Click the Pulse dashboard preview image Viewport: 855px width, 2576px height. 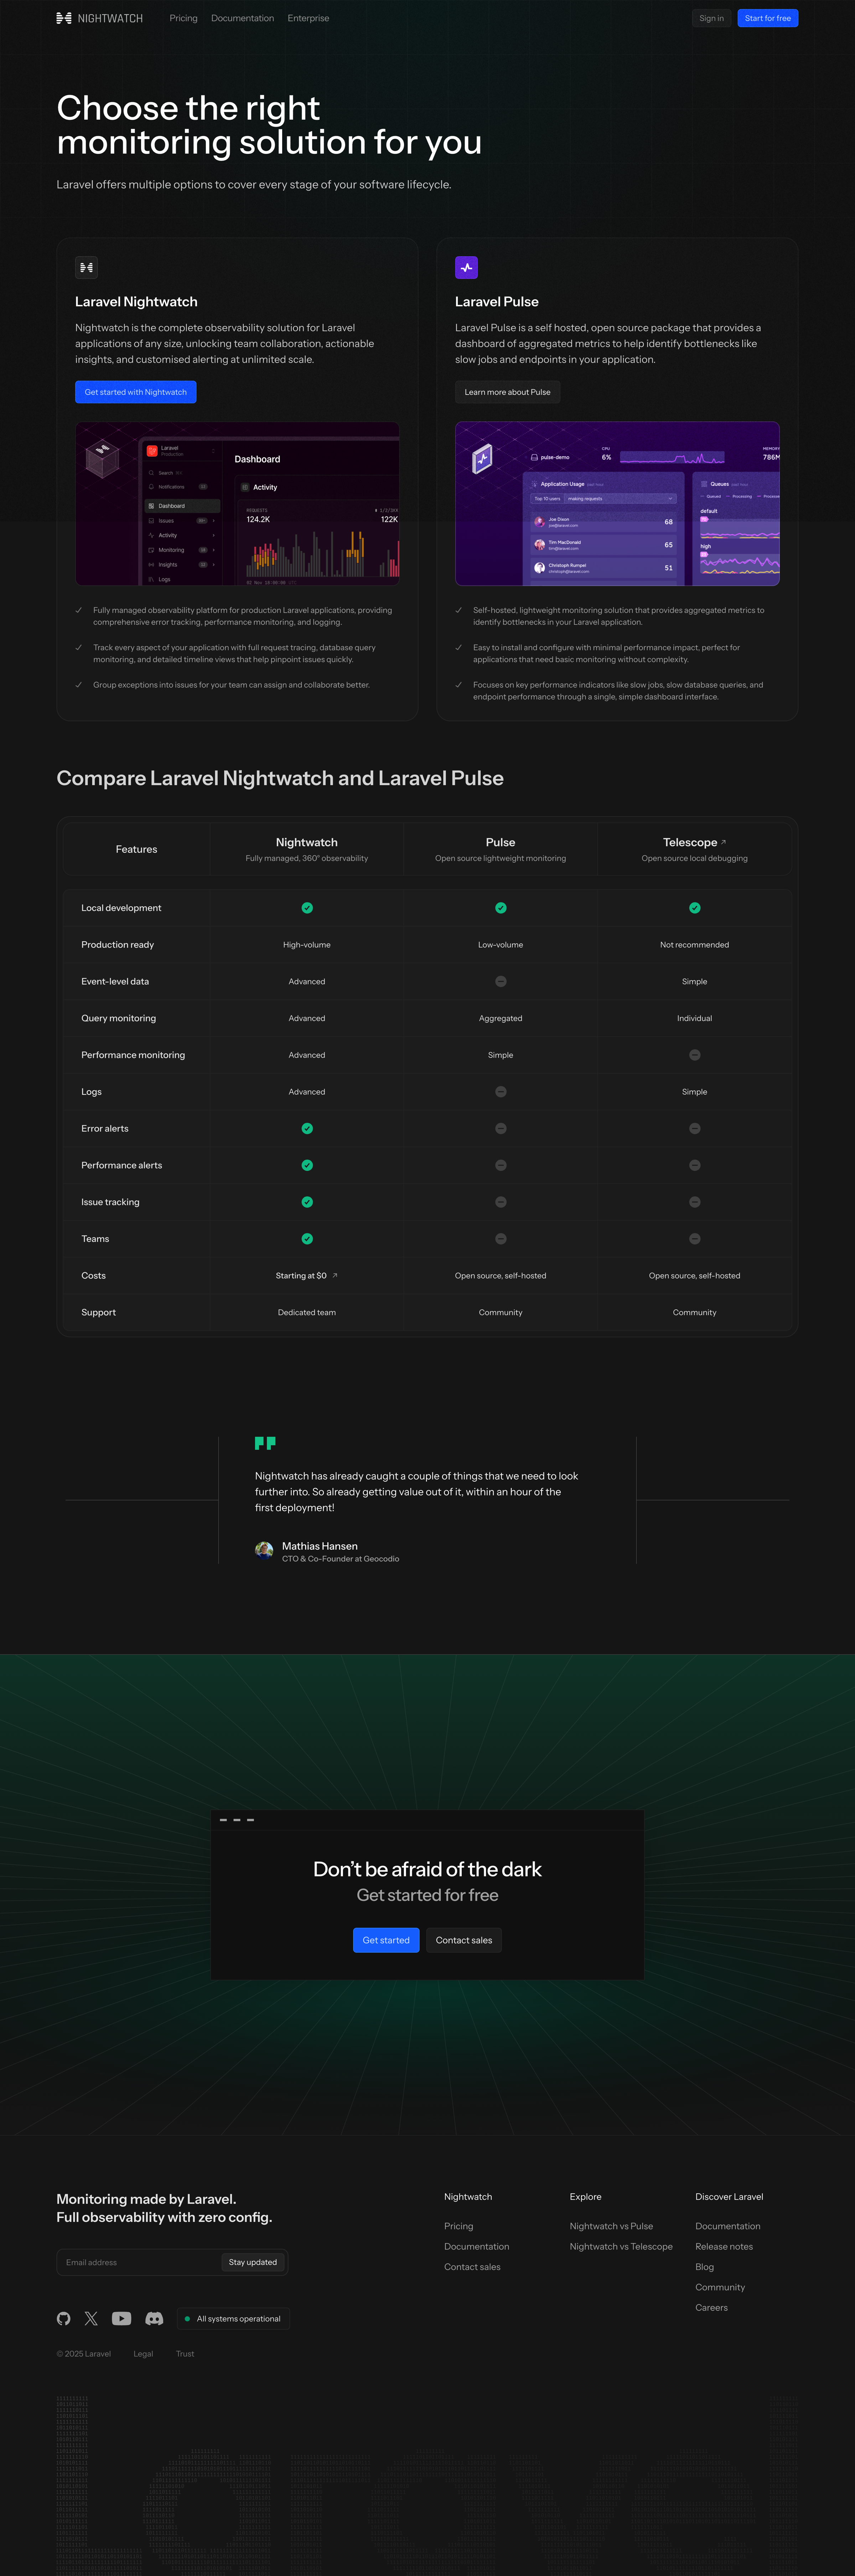click(x=617, y=503)
